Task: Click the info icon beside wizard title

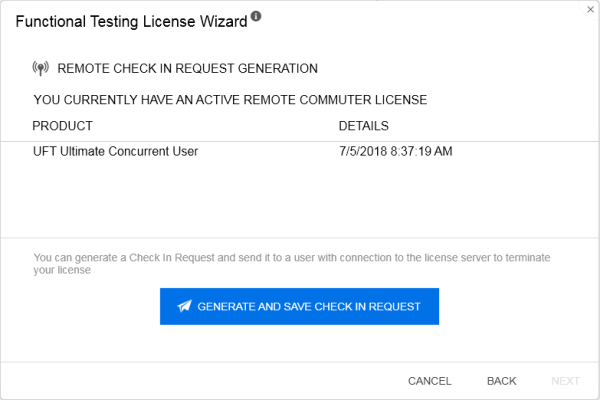Action: (x=256, y=17)
